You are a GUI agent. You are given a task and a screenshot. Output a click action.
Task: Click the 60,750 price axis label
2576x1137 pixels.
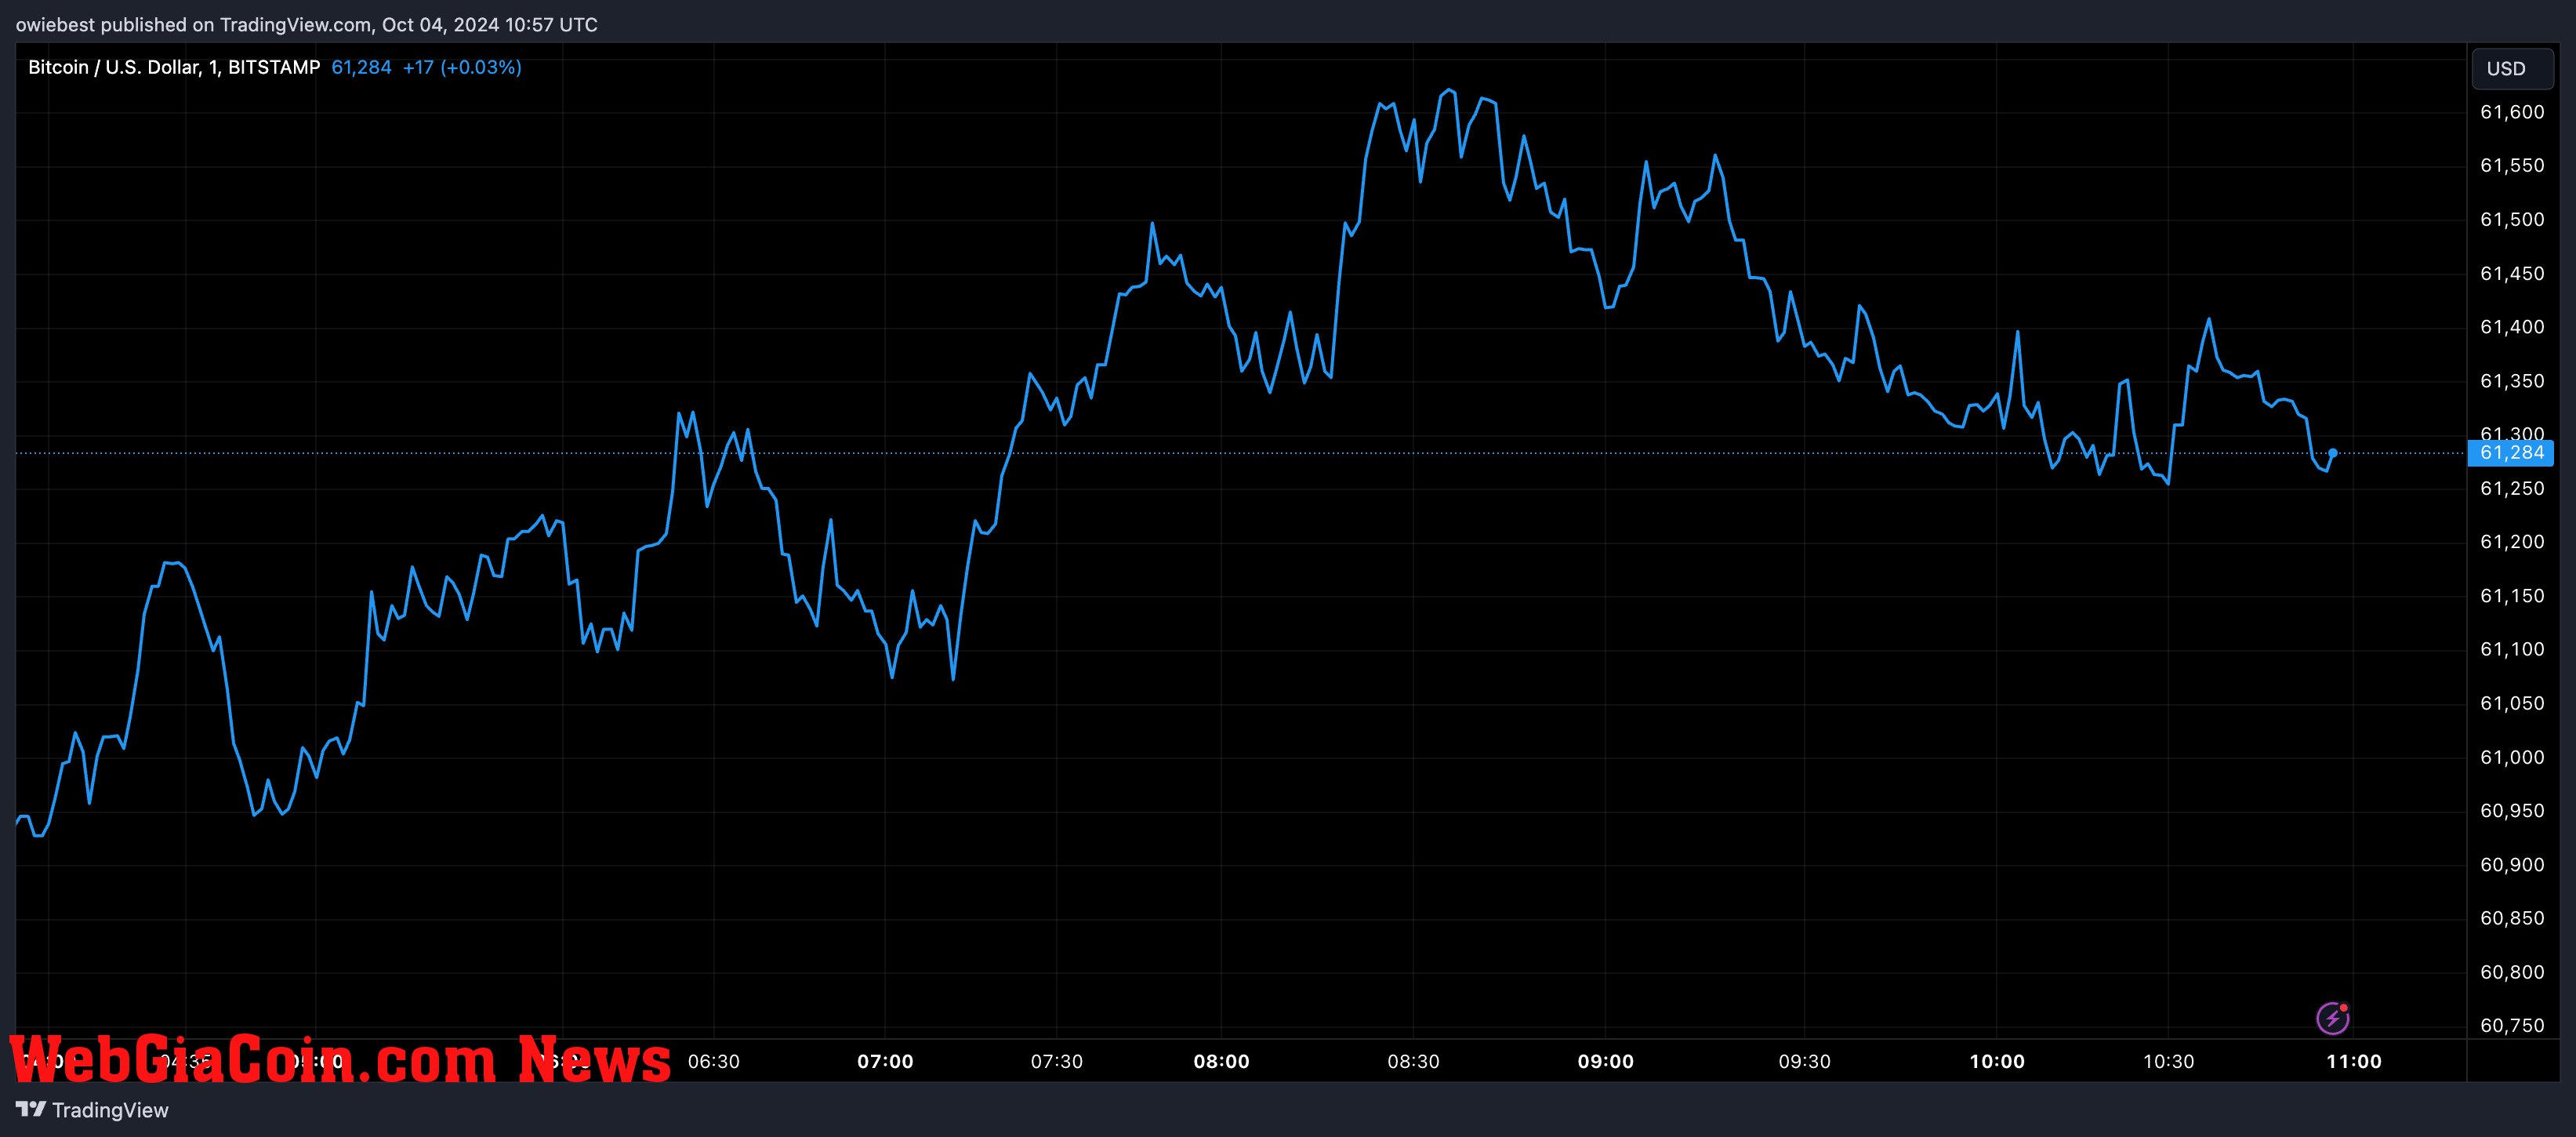(x=2512, y=1026)
